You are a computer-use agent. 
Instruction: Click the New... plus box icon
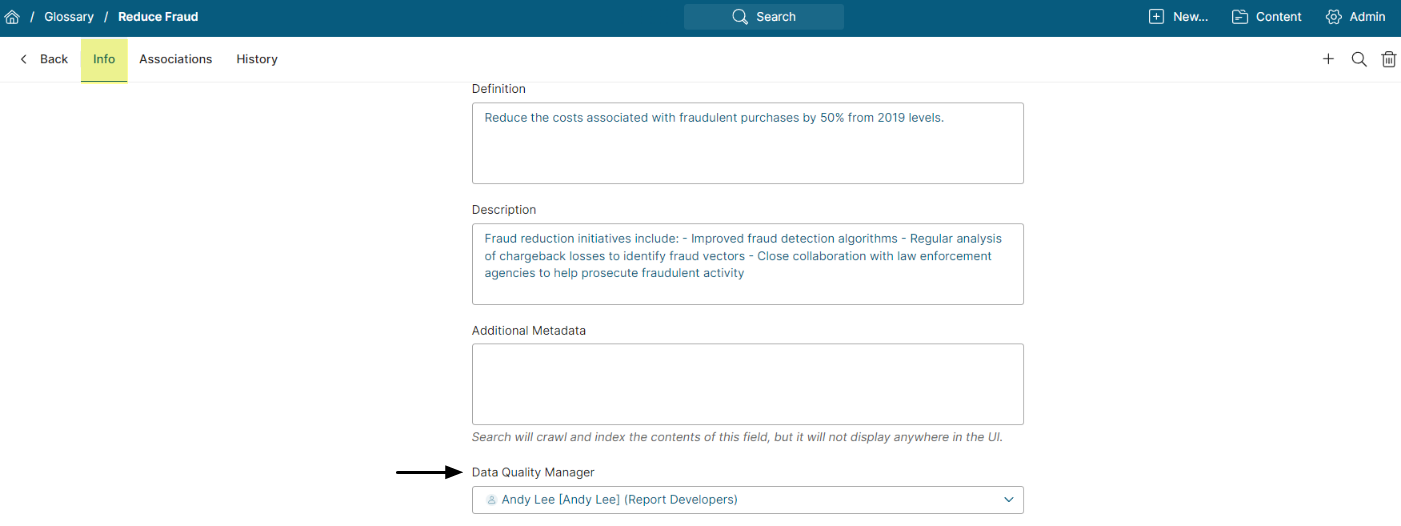1156,17
